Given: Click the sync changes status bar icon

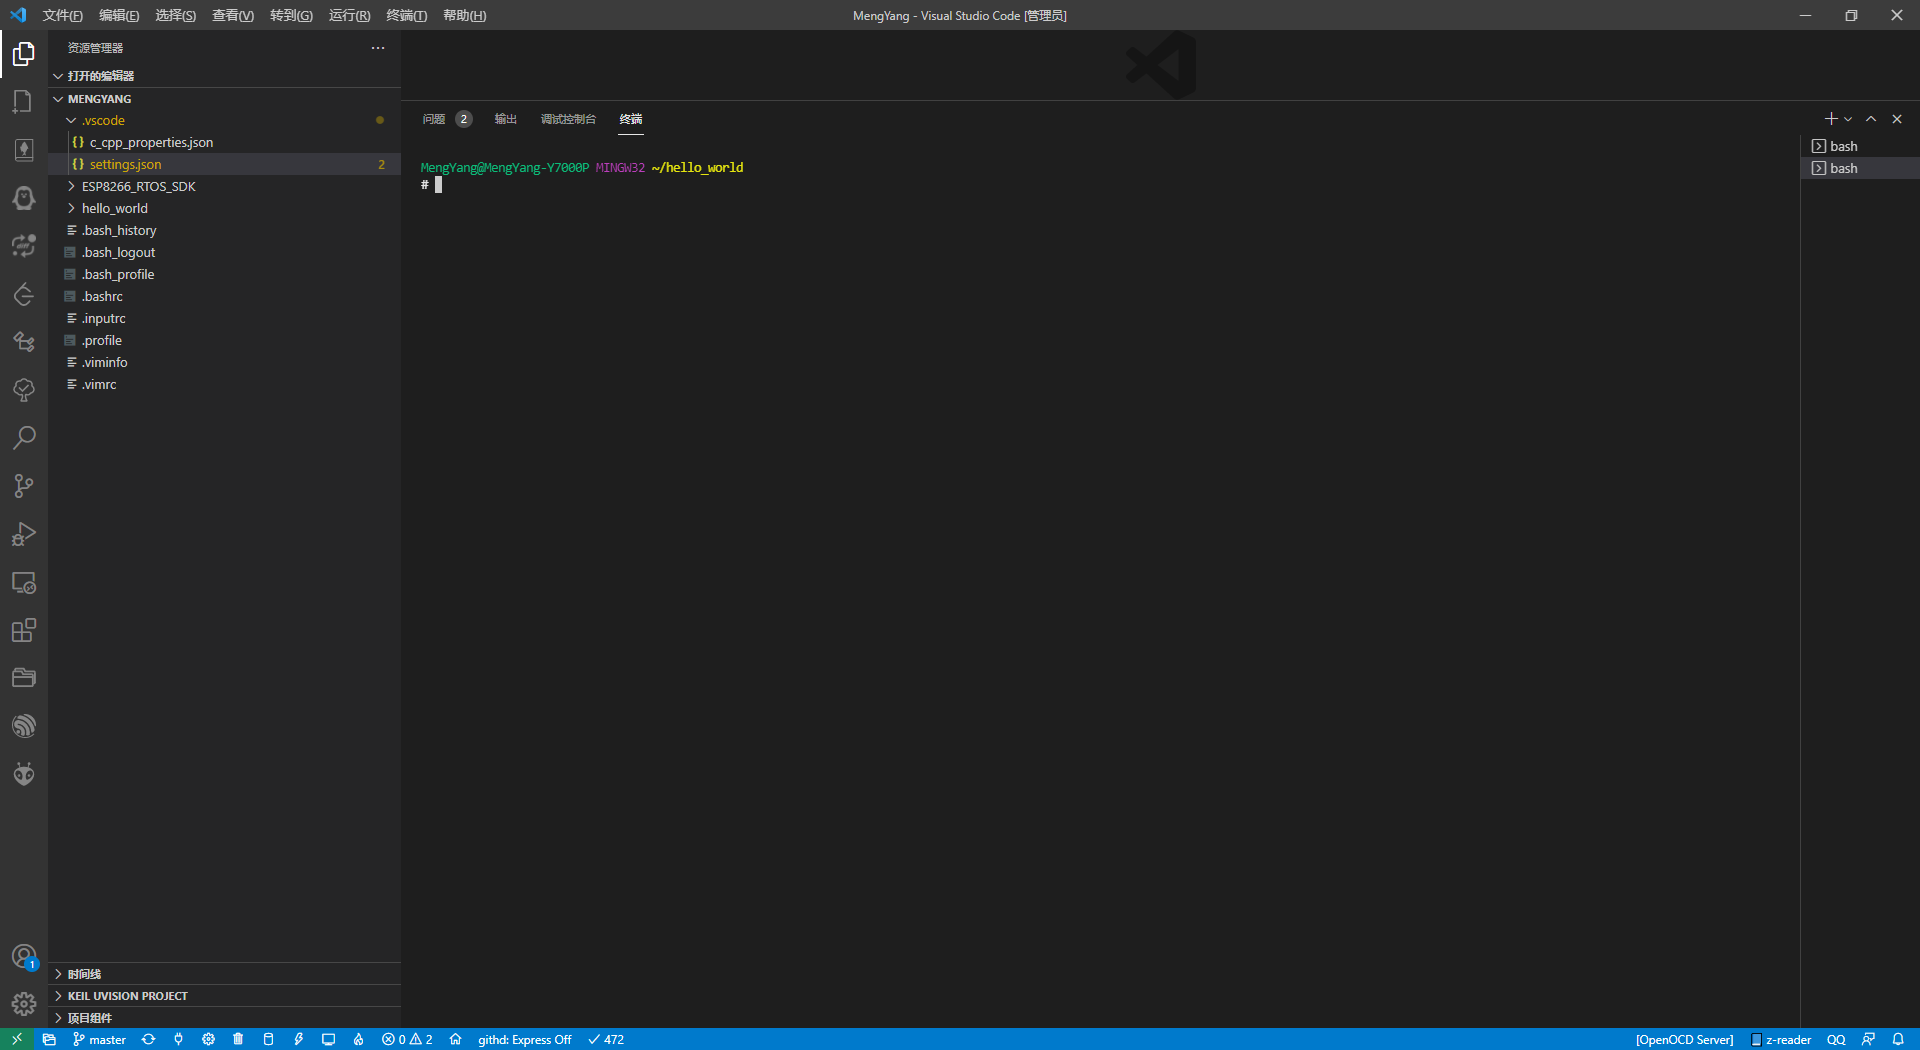Looking at the screenshot, I should pos(148,1039).
